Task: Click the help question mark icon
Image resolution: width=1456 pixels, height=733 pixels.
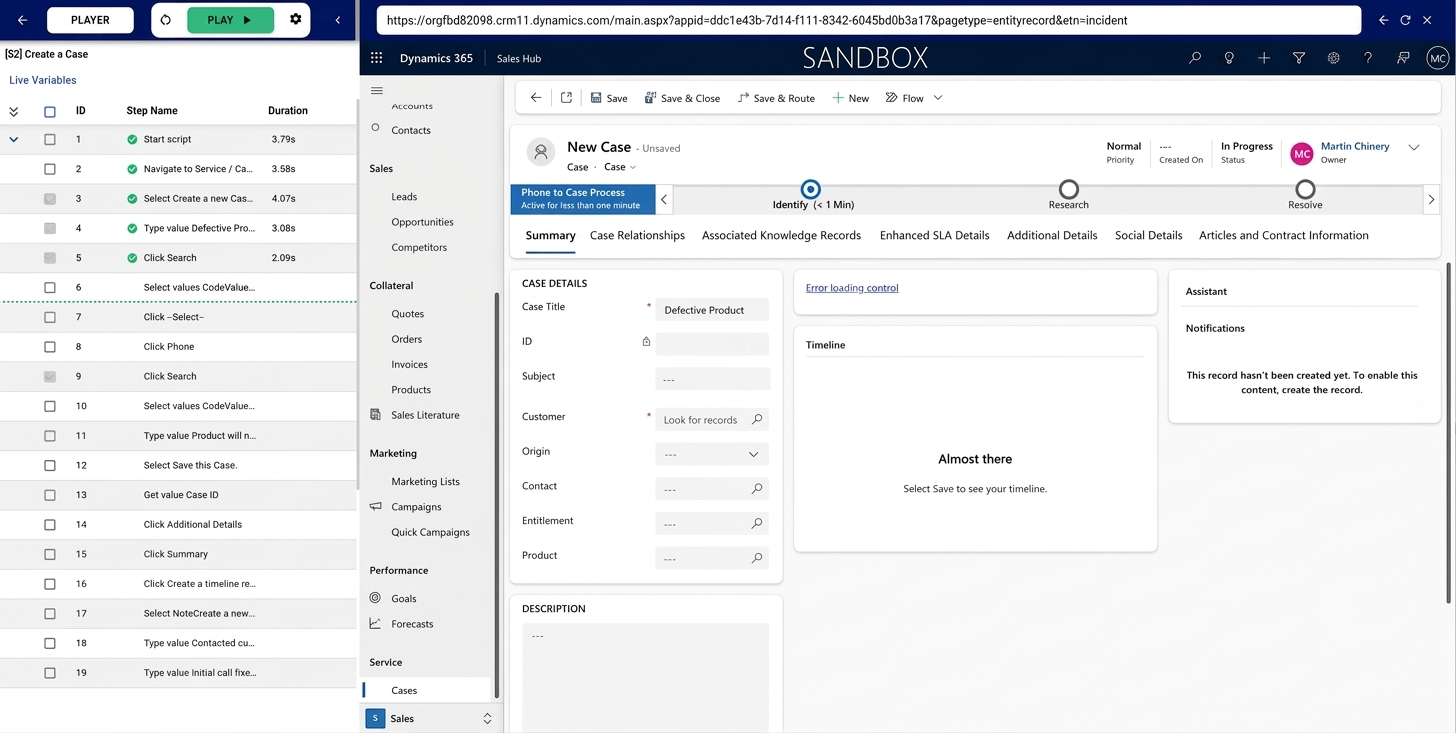Action: (x=1368, y=58)
